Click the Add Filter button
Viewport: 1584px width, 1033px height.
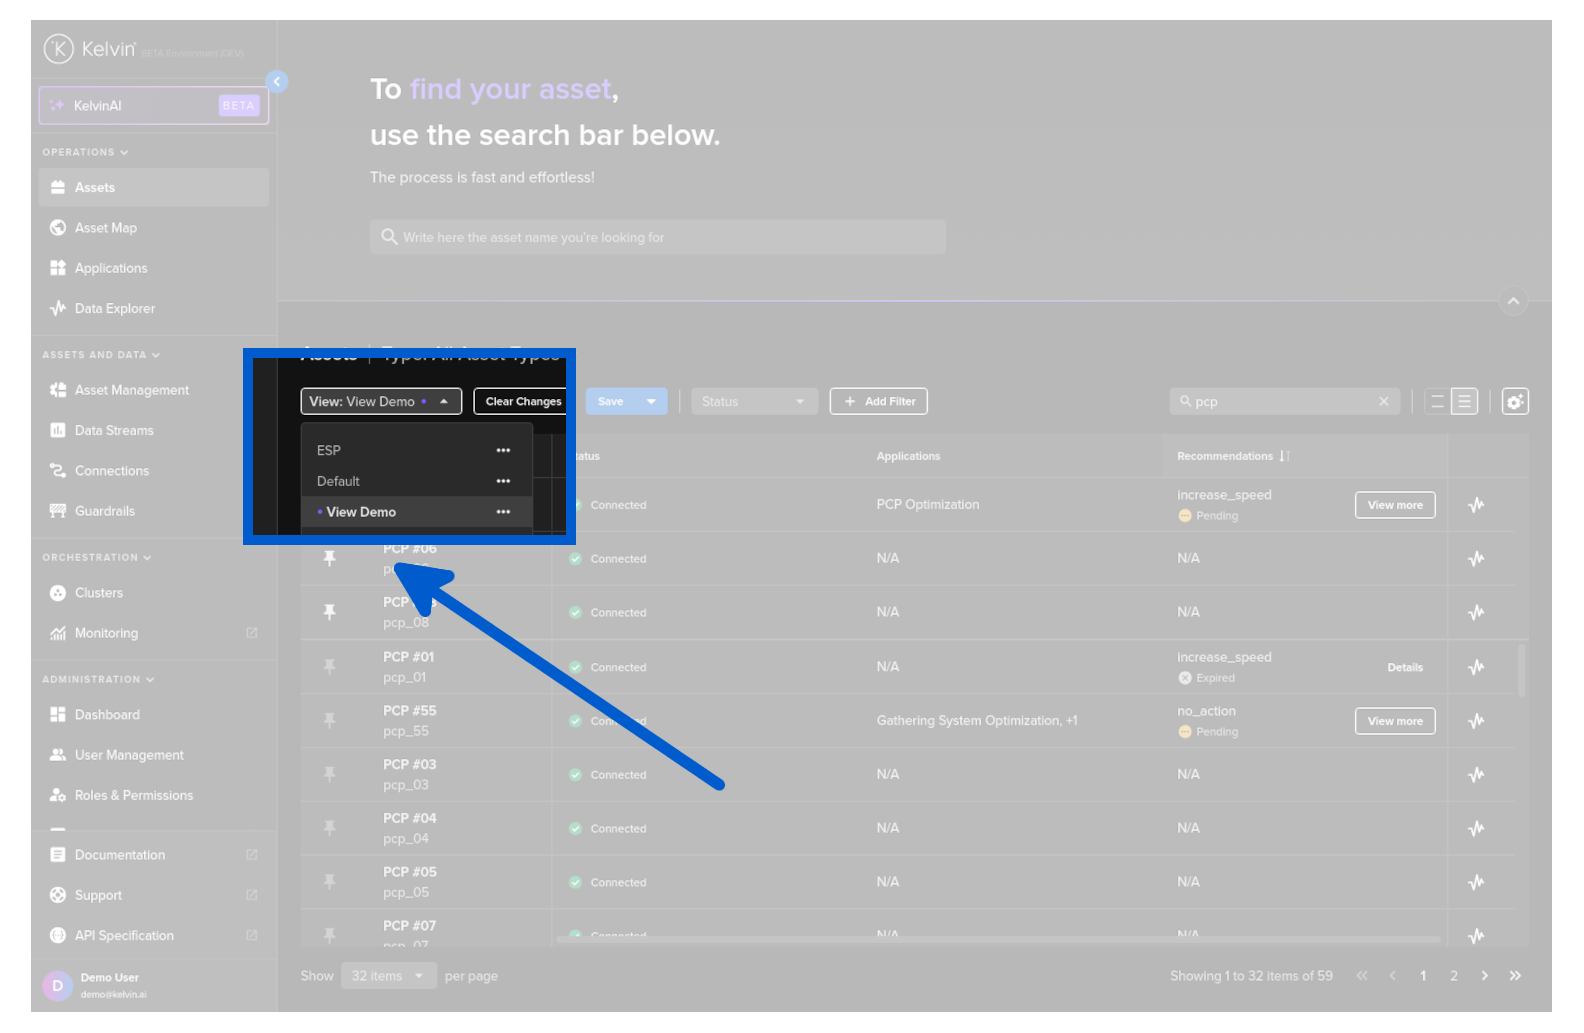[878, 402]
